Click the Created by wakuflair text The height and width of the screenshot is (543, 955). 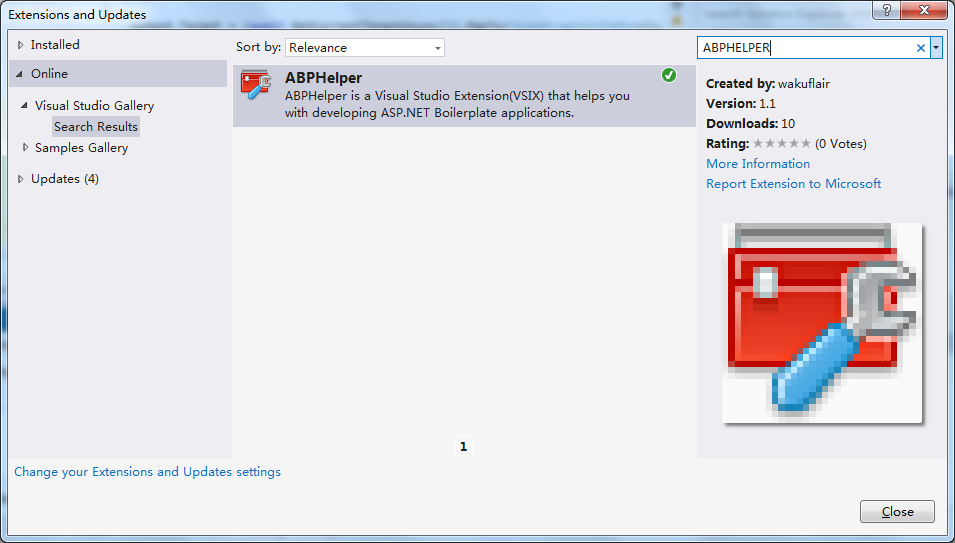(x=768, y=83)
